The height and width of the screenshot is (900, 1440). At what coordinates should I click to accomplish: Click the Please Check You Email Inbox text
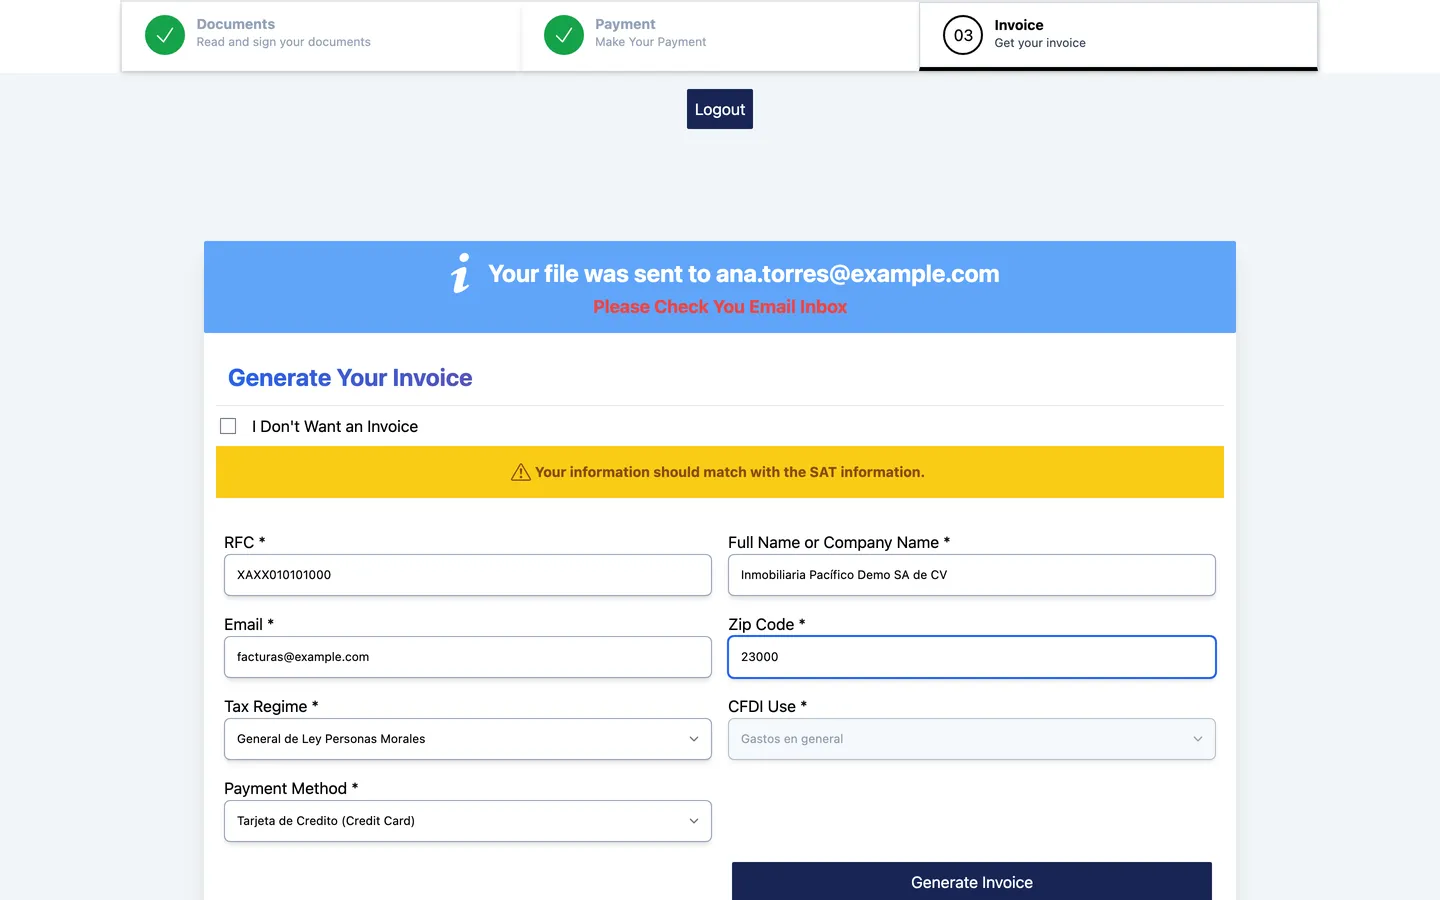(720, 307)
